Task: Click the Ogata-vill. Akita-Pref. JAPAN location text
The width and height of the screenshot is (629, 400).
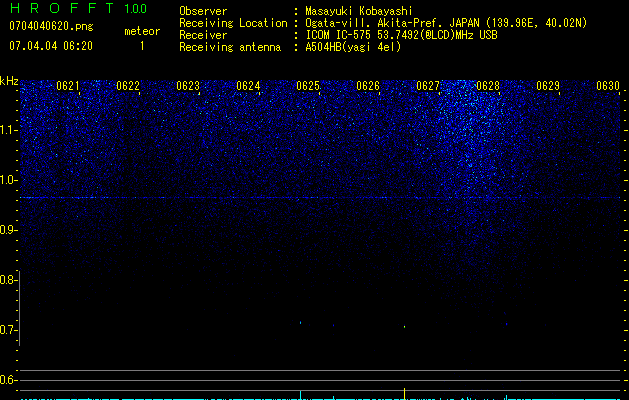Action: tap(394, 23)
